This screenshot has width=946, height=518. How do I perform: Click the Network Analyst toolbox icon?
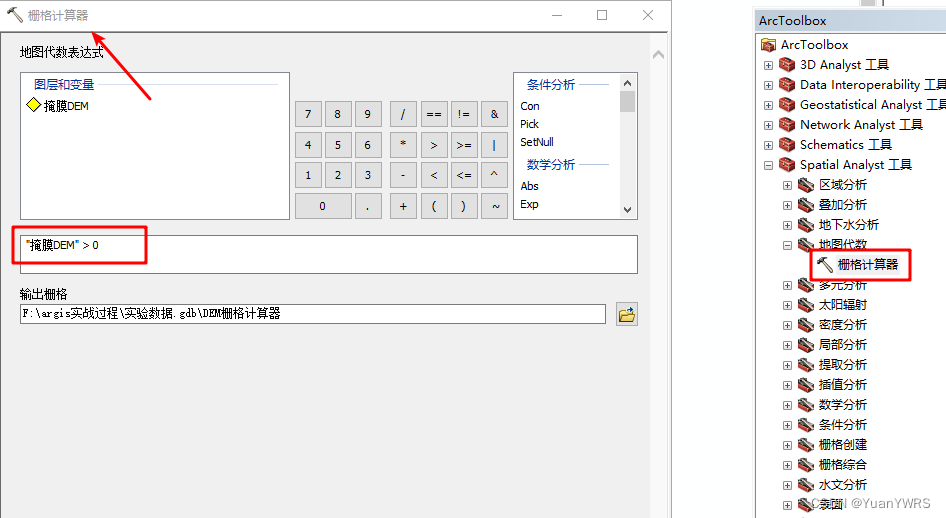pyautogui.click(x=787, y=124)
